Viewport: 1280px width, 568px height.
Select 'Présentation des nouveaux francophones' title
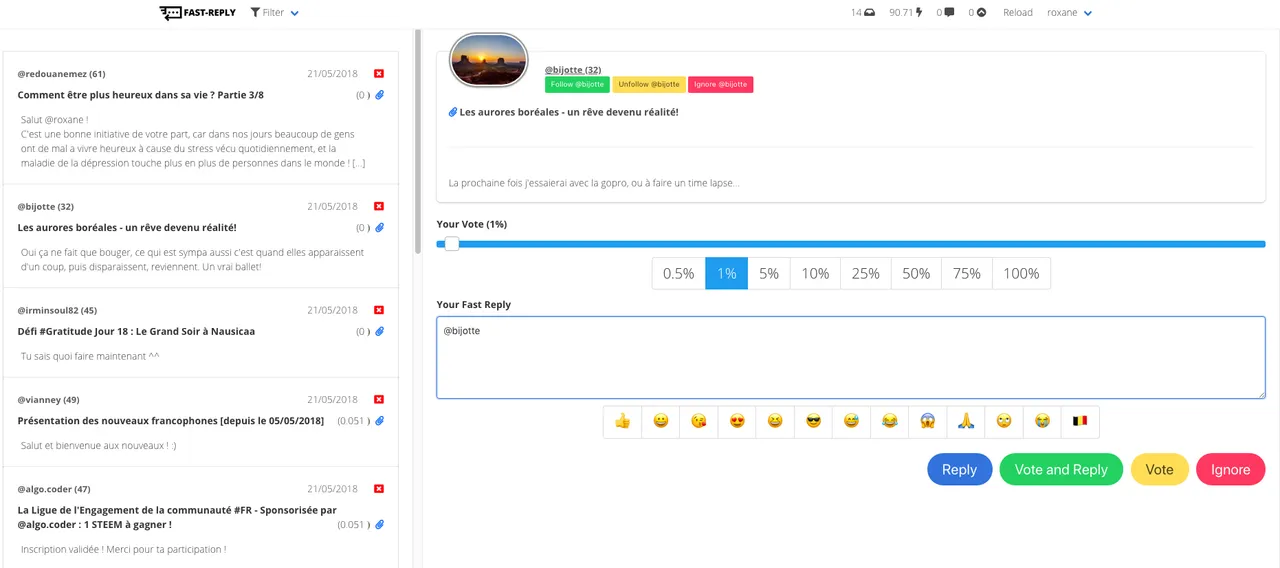[171, 421]
